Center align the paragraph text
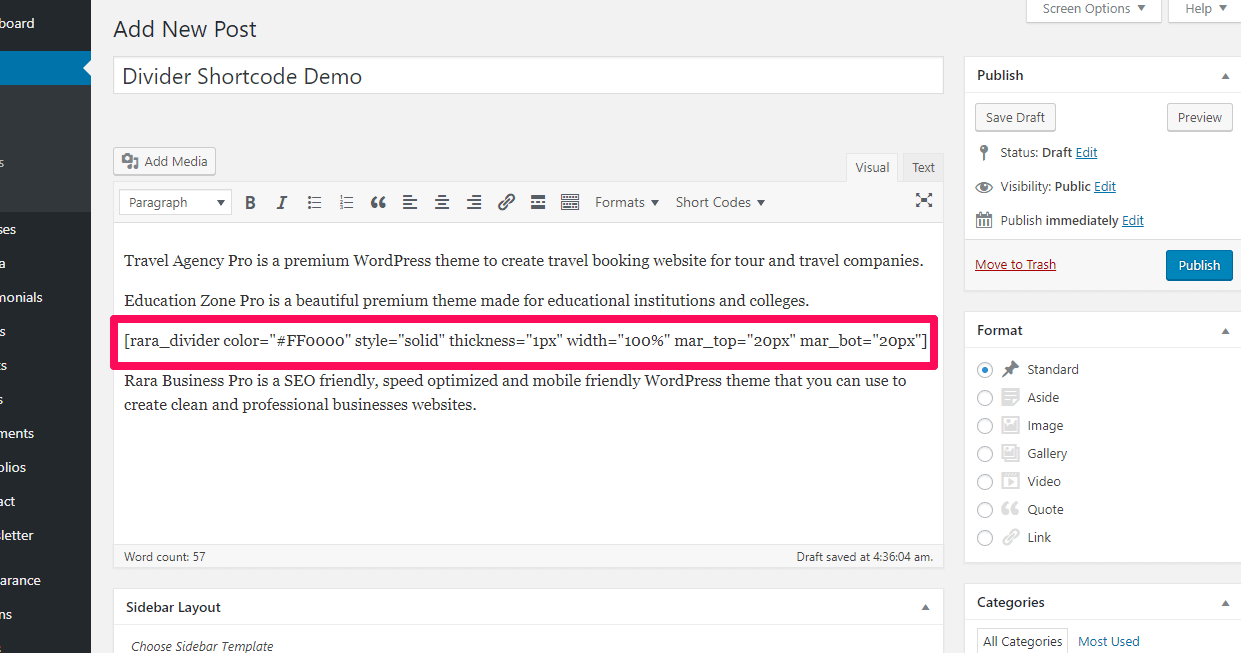Viewport: 1241px width, 653px height. (x=442, y=202)
